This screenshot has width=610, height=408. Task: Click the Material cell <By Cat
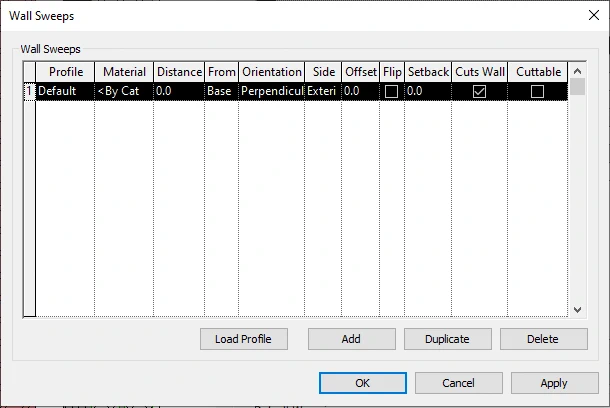point(123,91)
